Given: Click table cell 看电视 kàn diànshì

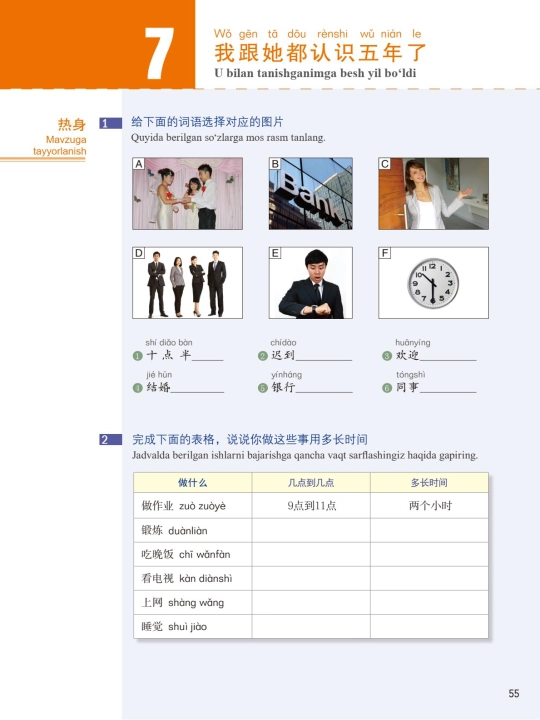Looking at the screenshot, I should (x=192, y=579).
